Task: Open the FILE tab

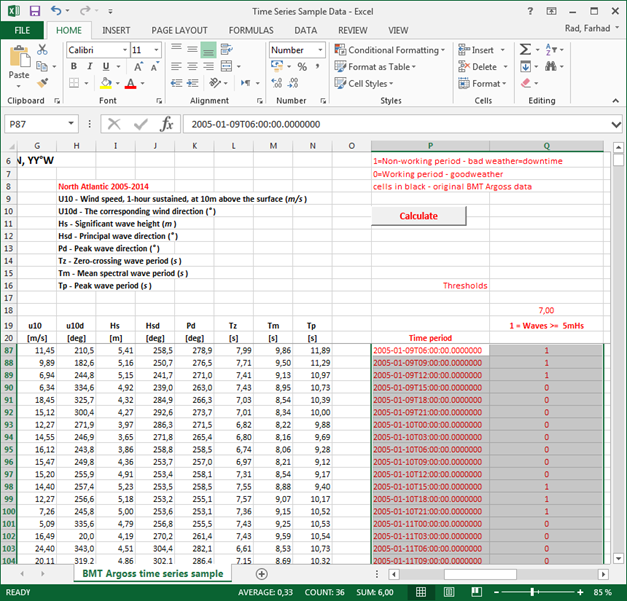Action: coord(22,30)
